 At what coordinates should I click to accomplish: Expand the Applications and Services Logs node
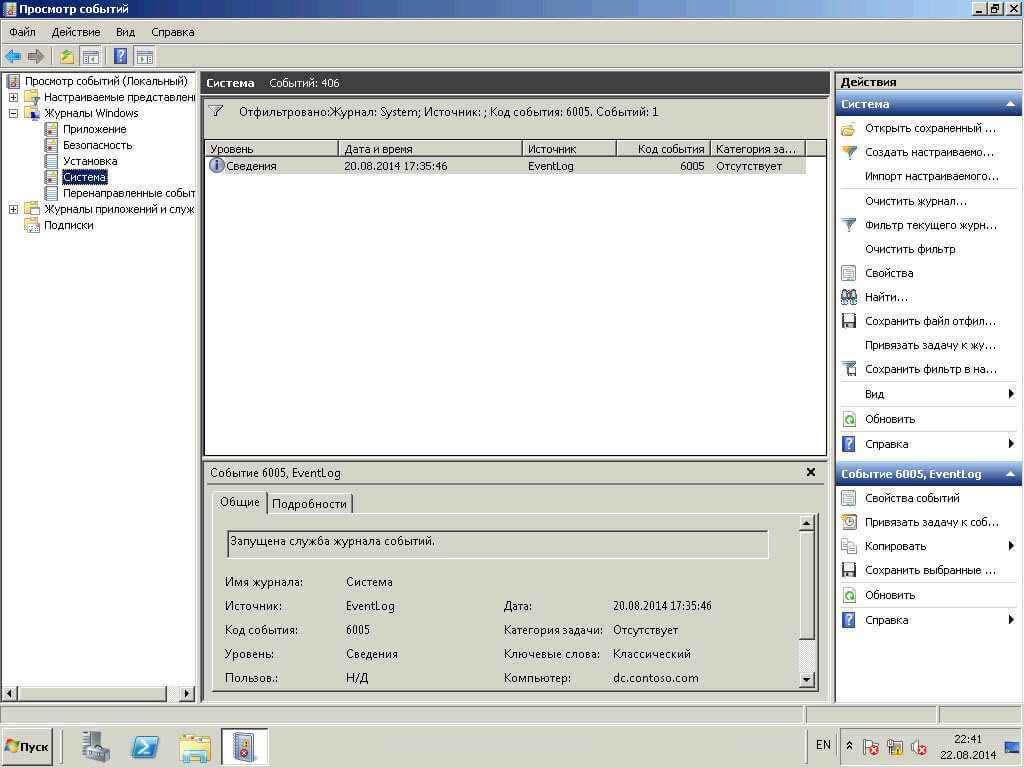point(13,209)
